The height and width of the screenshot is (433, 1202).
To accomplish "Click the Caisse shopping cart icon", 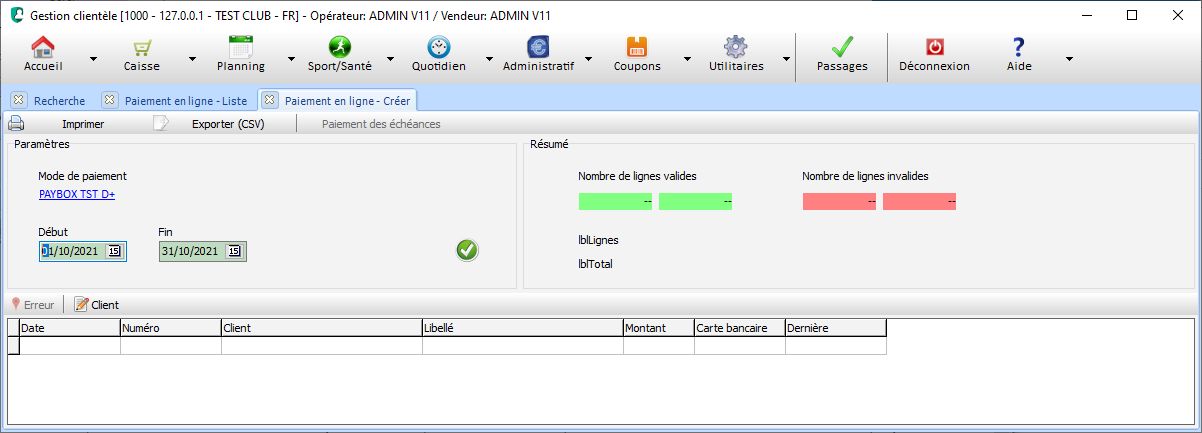I will click(141, 48).
